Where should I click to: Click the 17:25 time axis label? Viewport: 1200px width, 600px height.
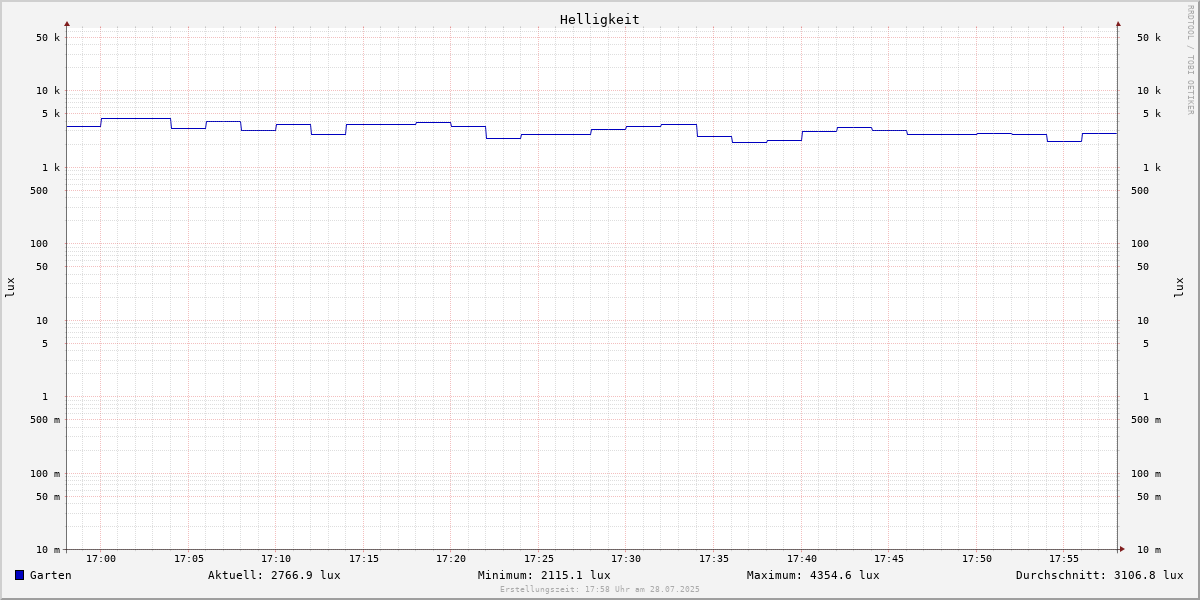point(539,559)
